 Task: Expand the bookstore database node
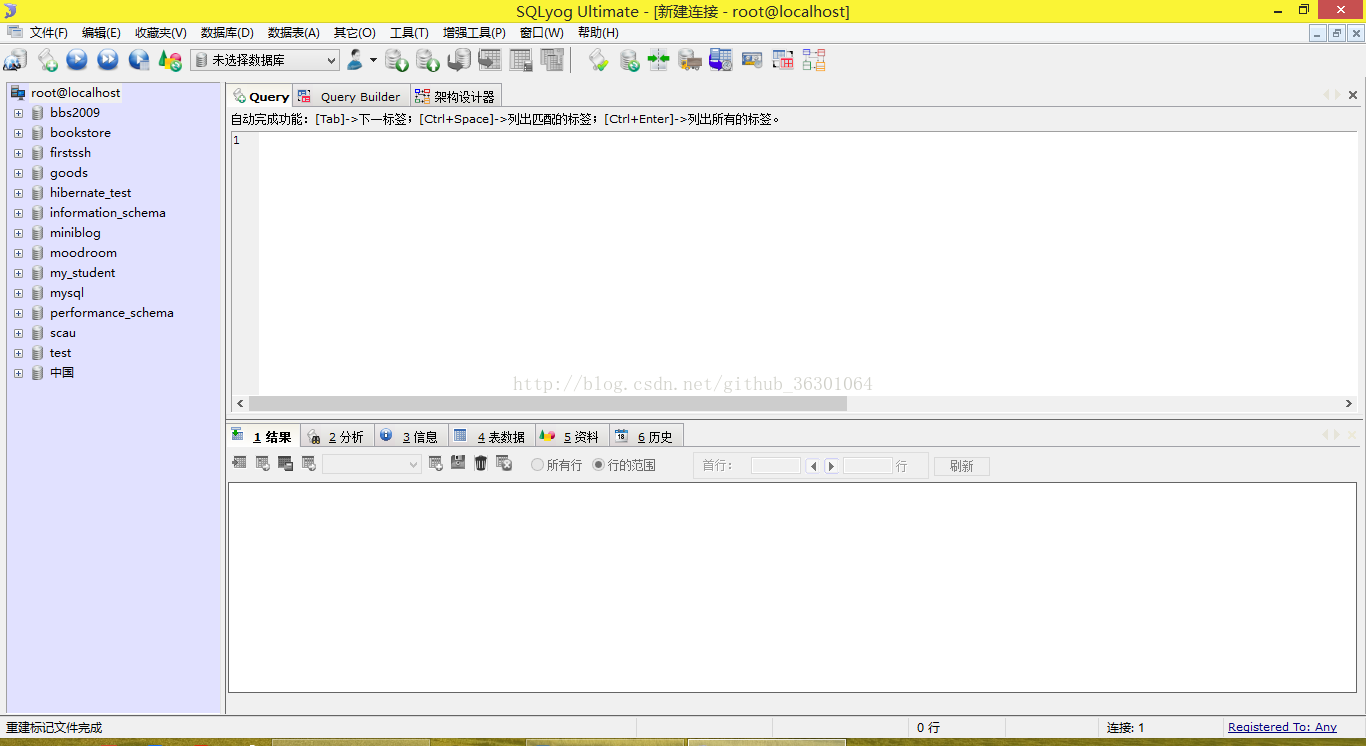pos(18,133)
